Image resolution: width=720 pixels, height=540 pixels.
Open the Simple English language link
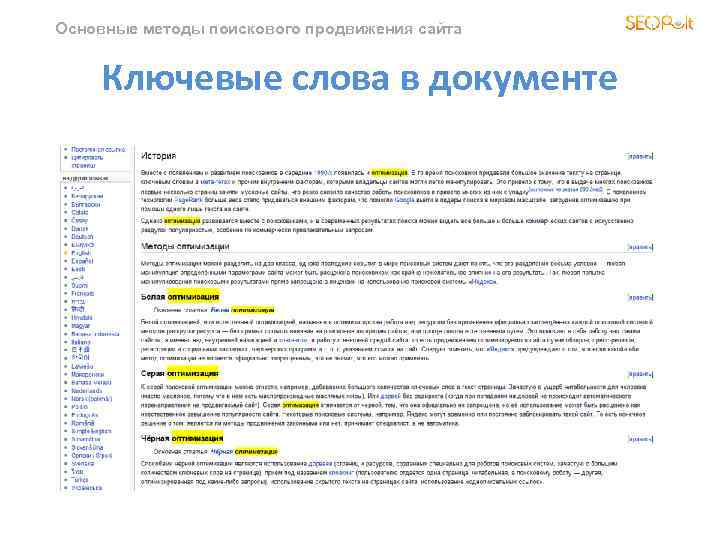(x=91, y=431)
